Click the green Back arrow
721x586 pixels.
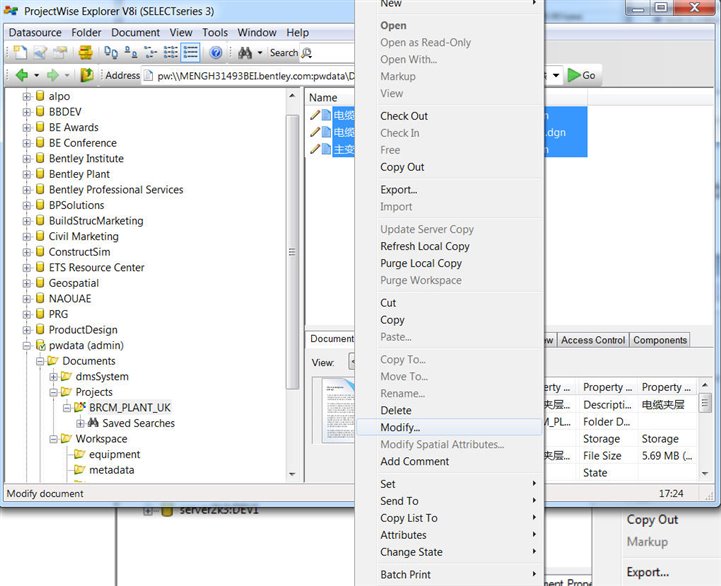click(22, 75)
